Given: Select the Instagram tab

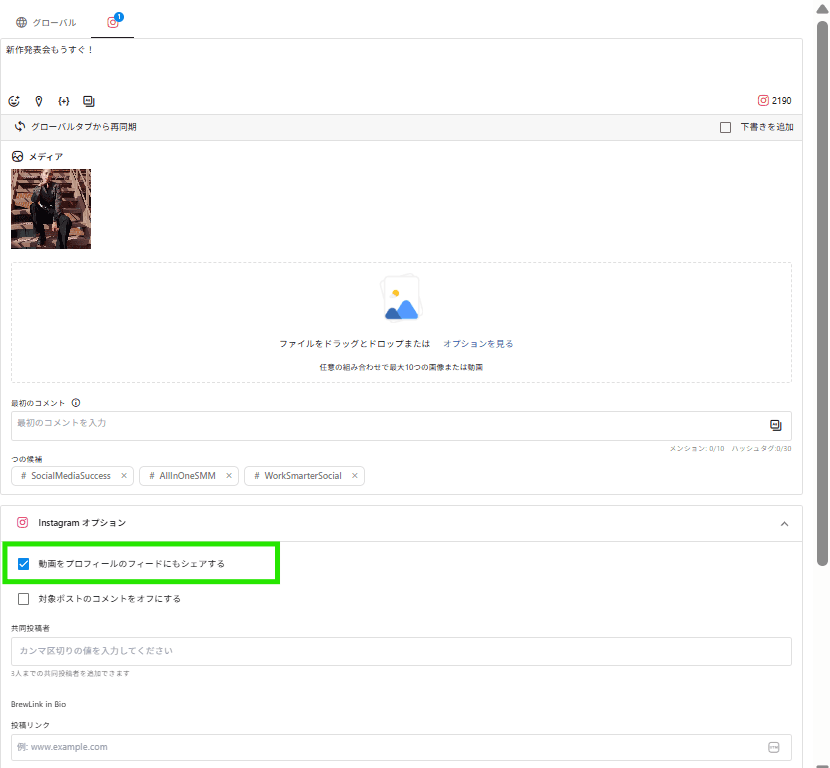Looking at the screenshot, I should [113, 22].
